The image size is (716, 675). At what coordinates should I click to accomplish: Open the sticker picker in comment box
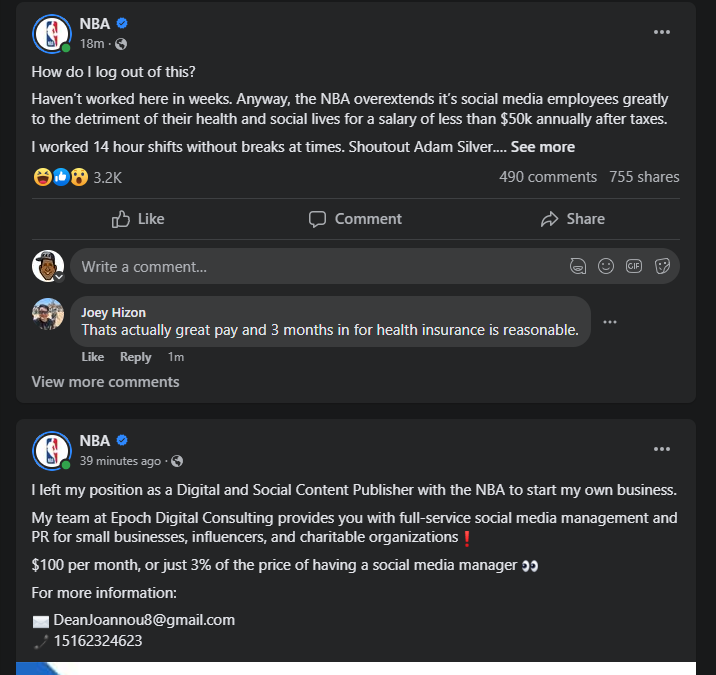[661, 266]
